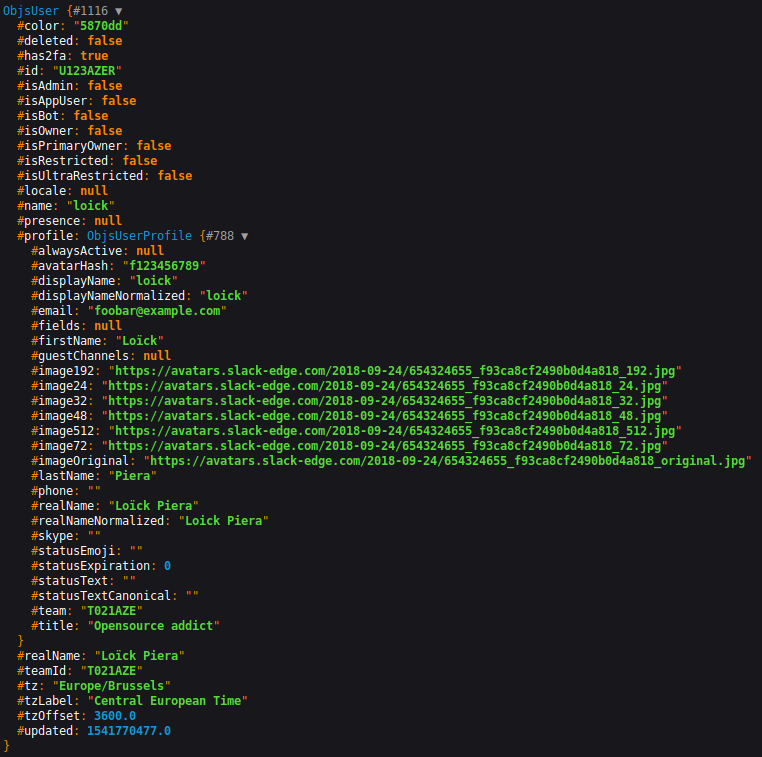Click the #isPrimaryOwner property line
This screenshot has width=762, height=757.
pyautogui.click(x=94, y=146)
